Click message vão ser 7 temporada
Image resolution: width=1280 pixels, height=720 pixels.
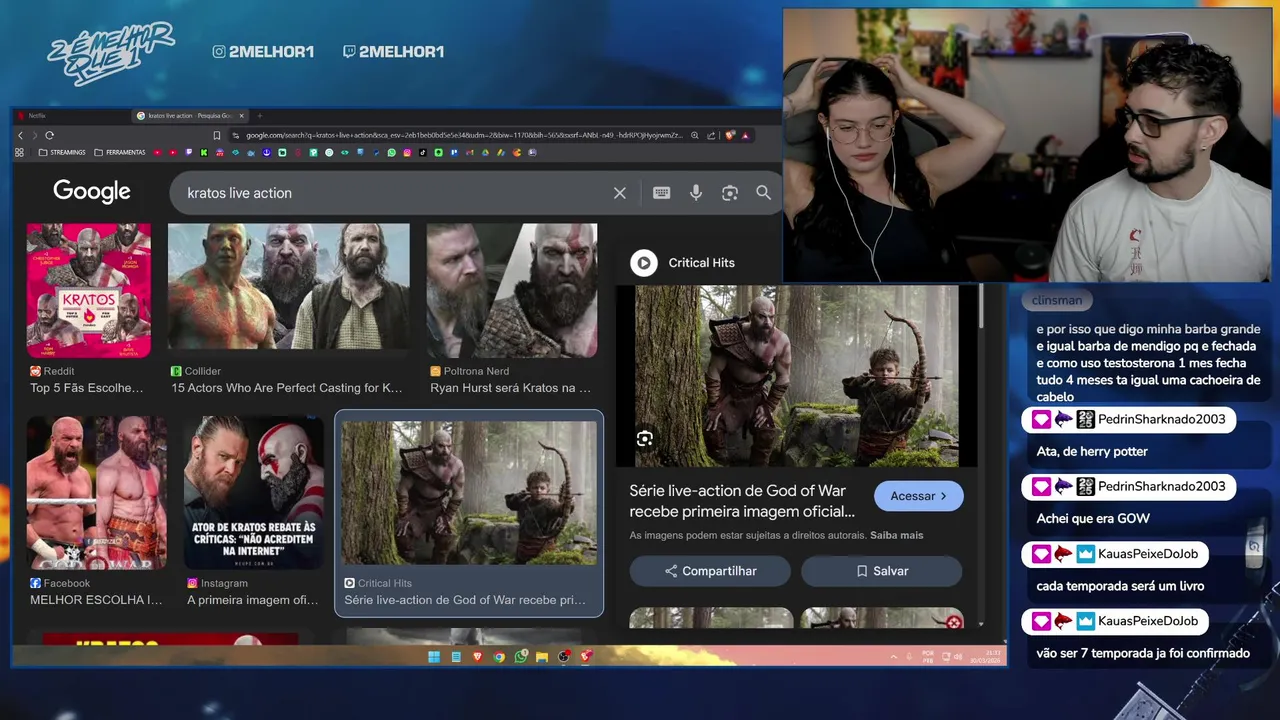(x=1143, y=653)
